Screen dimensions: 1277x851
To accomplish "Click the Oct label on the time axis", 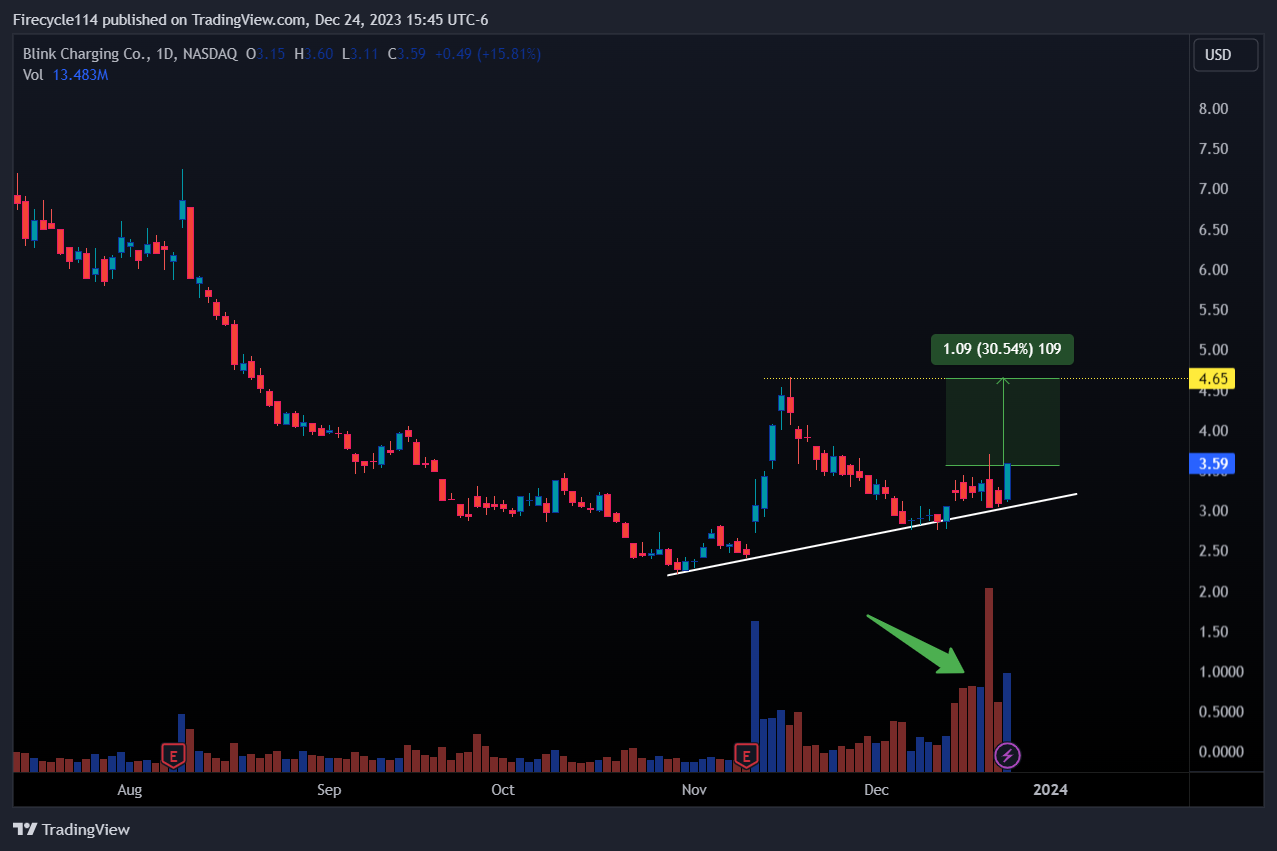I will 503,790.
